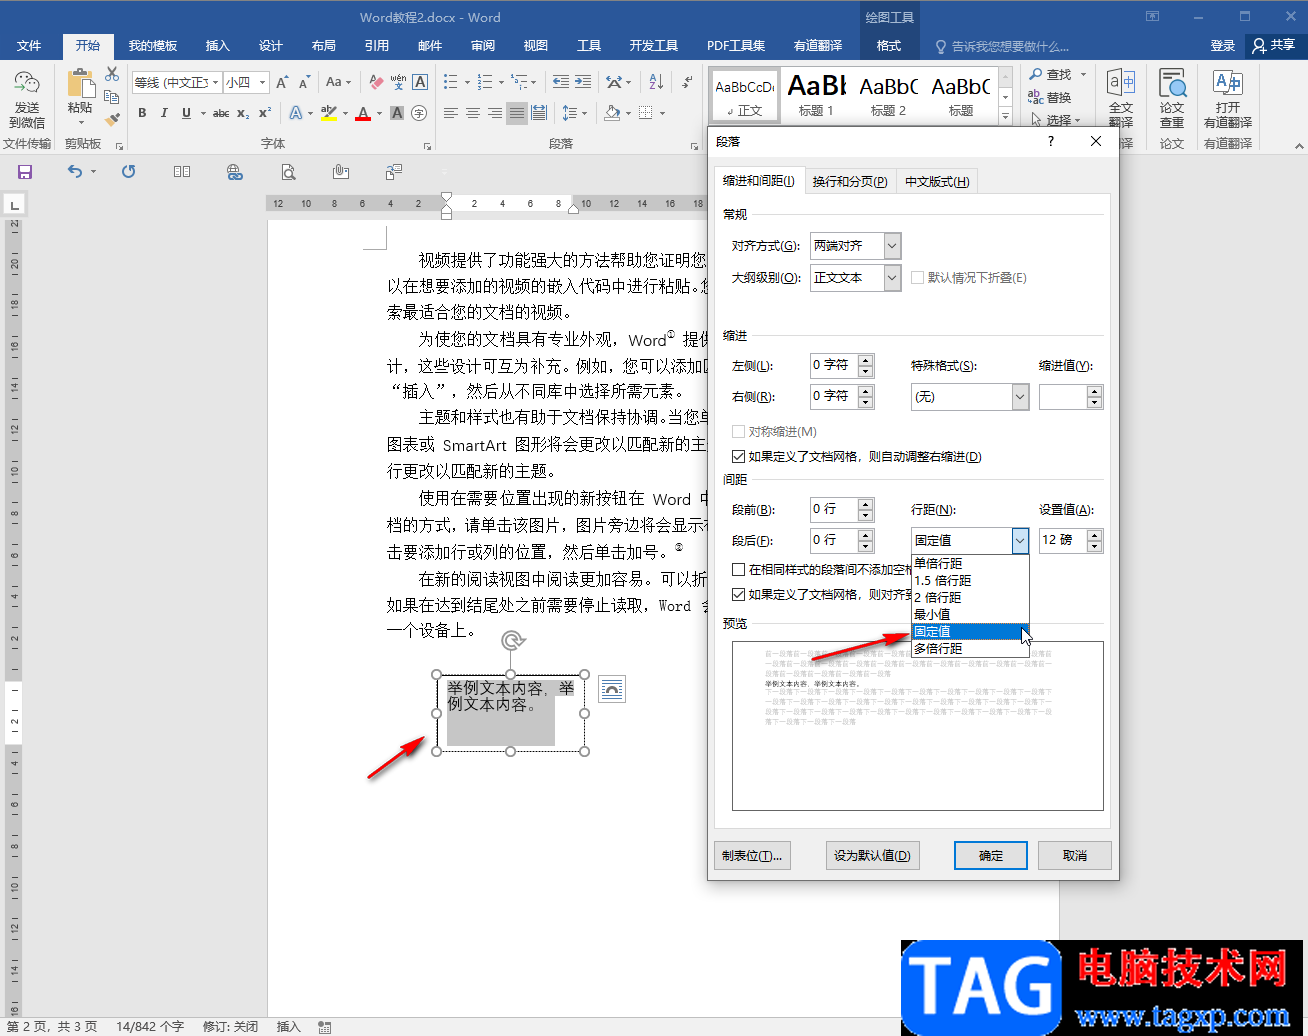Image resolution: width=1308 pixels, height=1036 pixels.
Task: Apply subscript formatting
Action: point(243,113)
